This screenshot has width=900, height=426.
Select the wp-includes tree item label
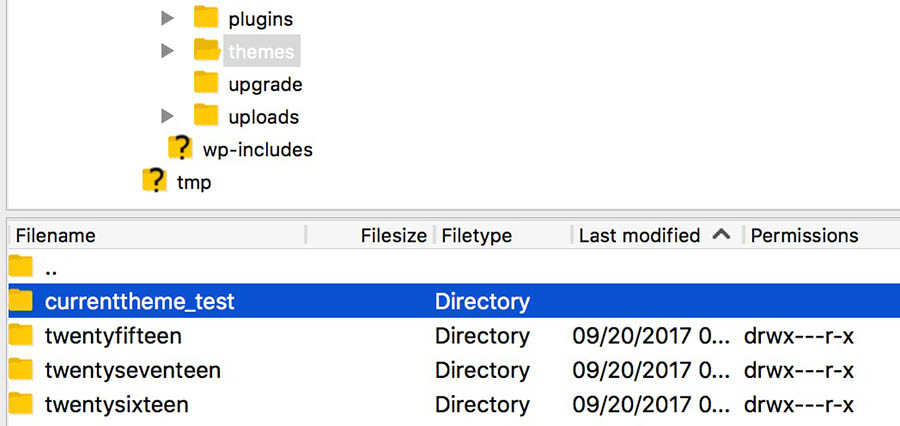(257, 150)
